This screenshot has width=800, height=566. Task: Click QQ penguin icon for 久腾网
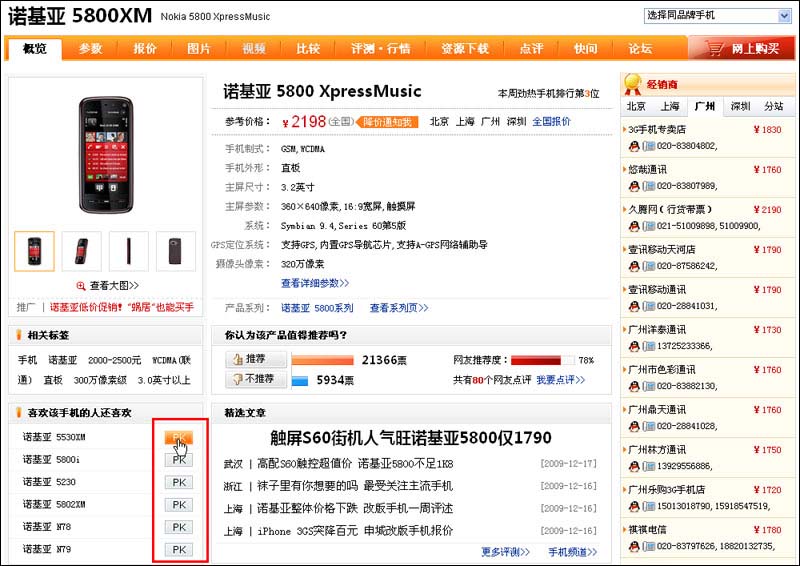pyautogui.click(x=634, y=226)
